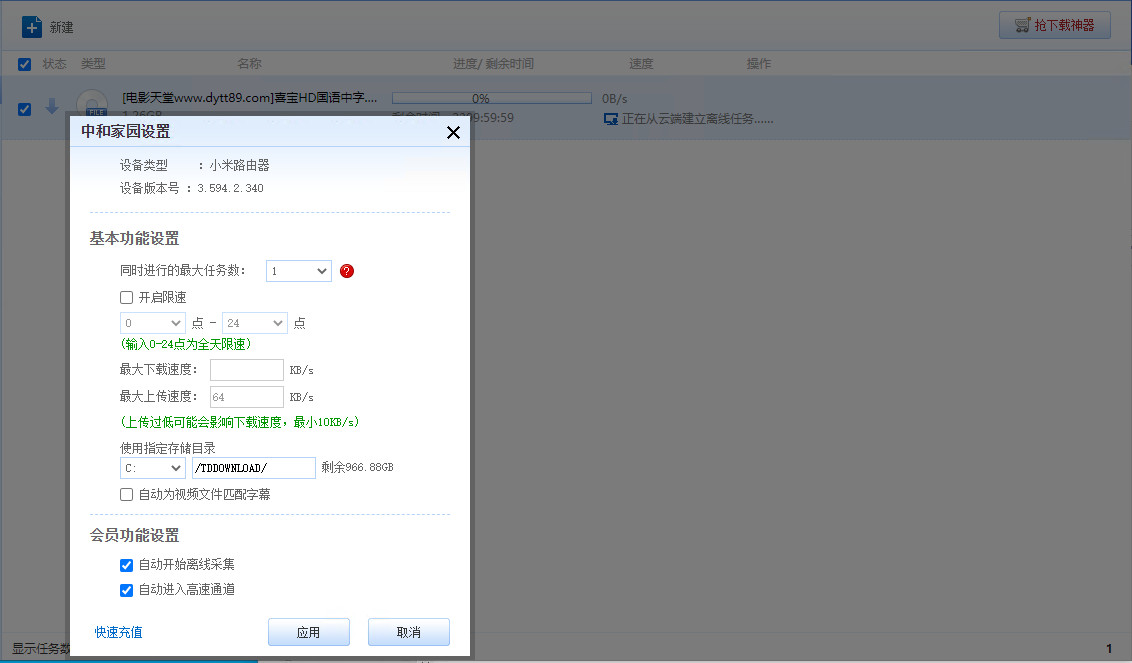
Task: Click the offline task cloud icon
Action: pos(610,119)
